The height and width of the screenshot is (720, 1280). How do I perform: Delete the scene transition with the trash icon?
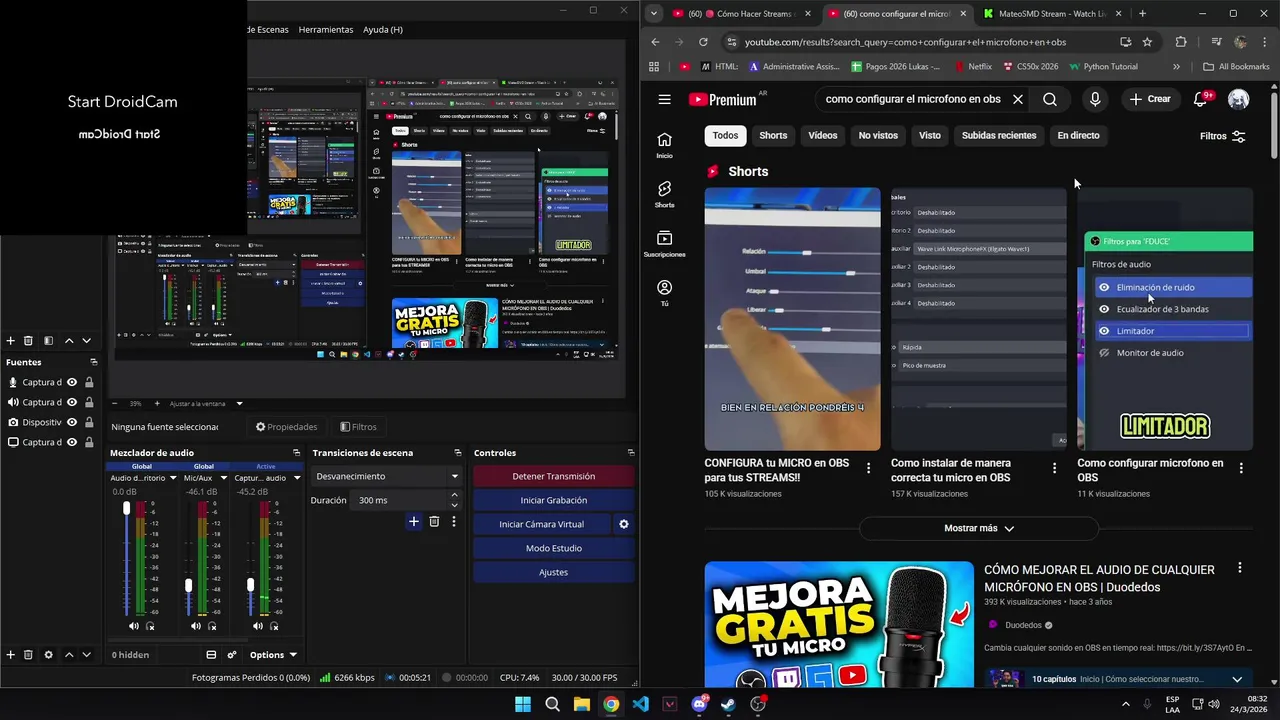[x=434, y=521]
